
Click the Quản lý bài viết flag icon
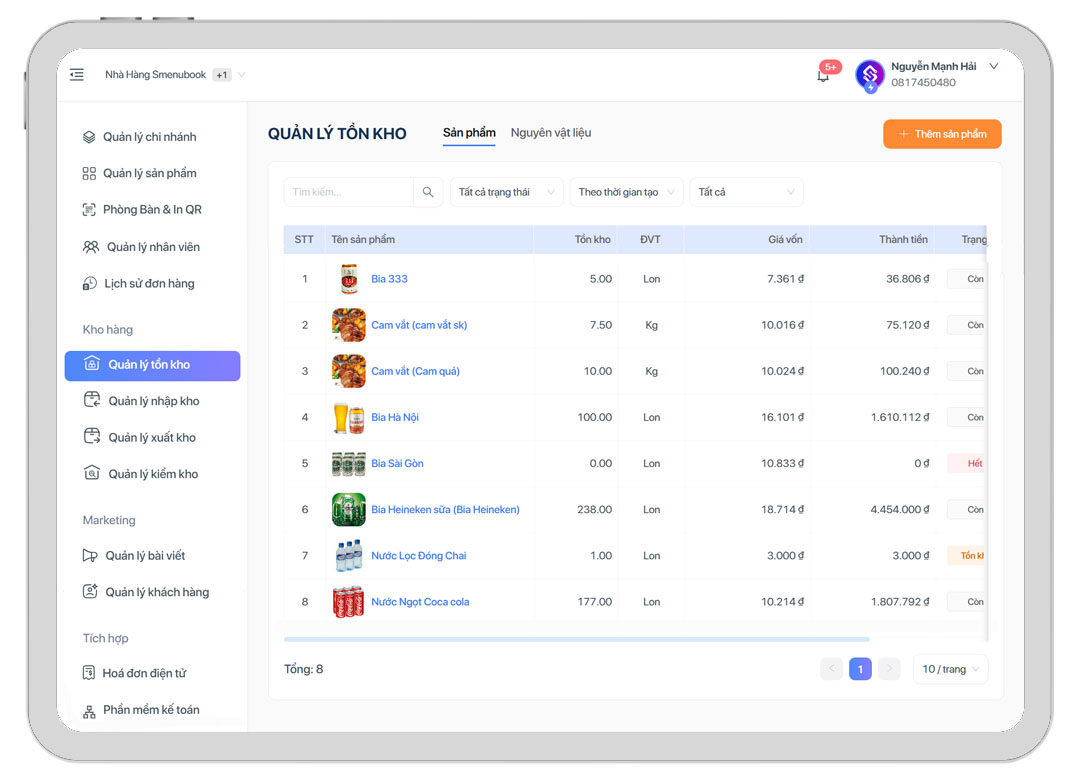[x=90, y=555]
